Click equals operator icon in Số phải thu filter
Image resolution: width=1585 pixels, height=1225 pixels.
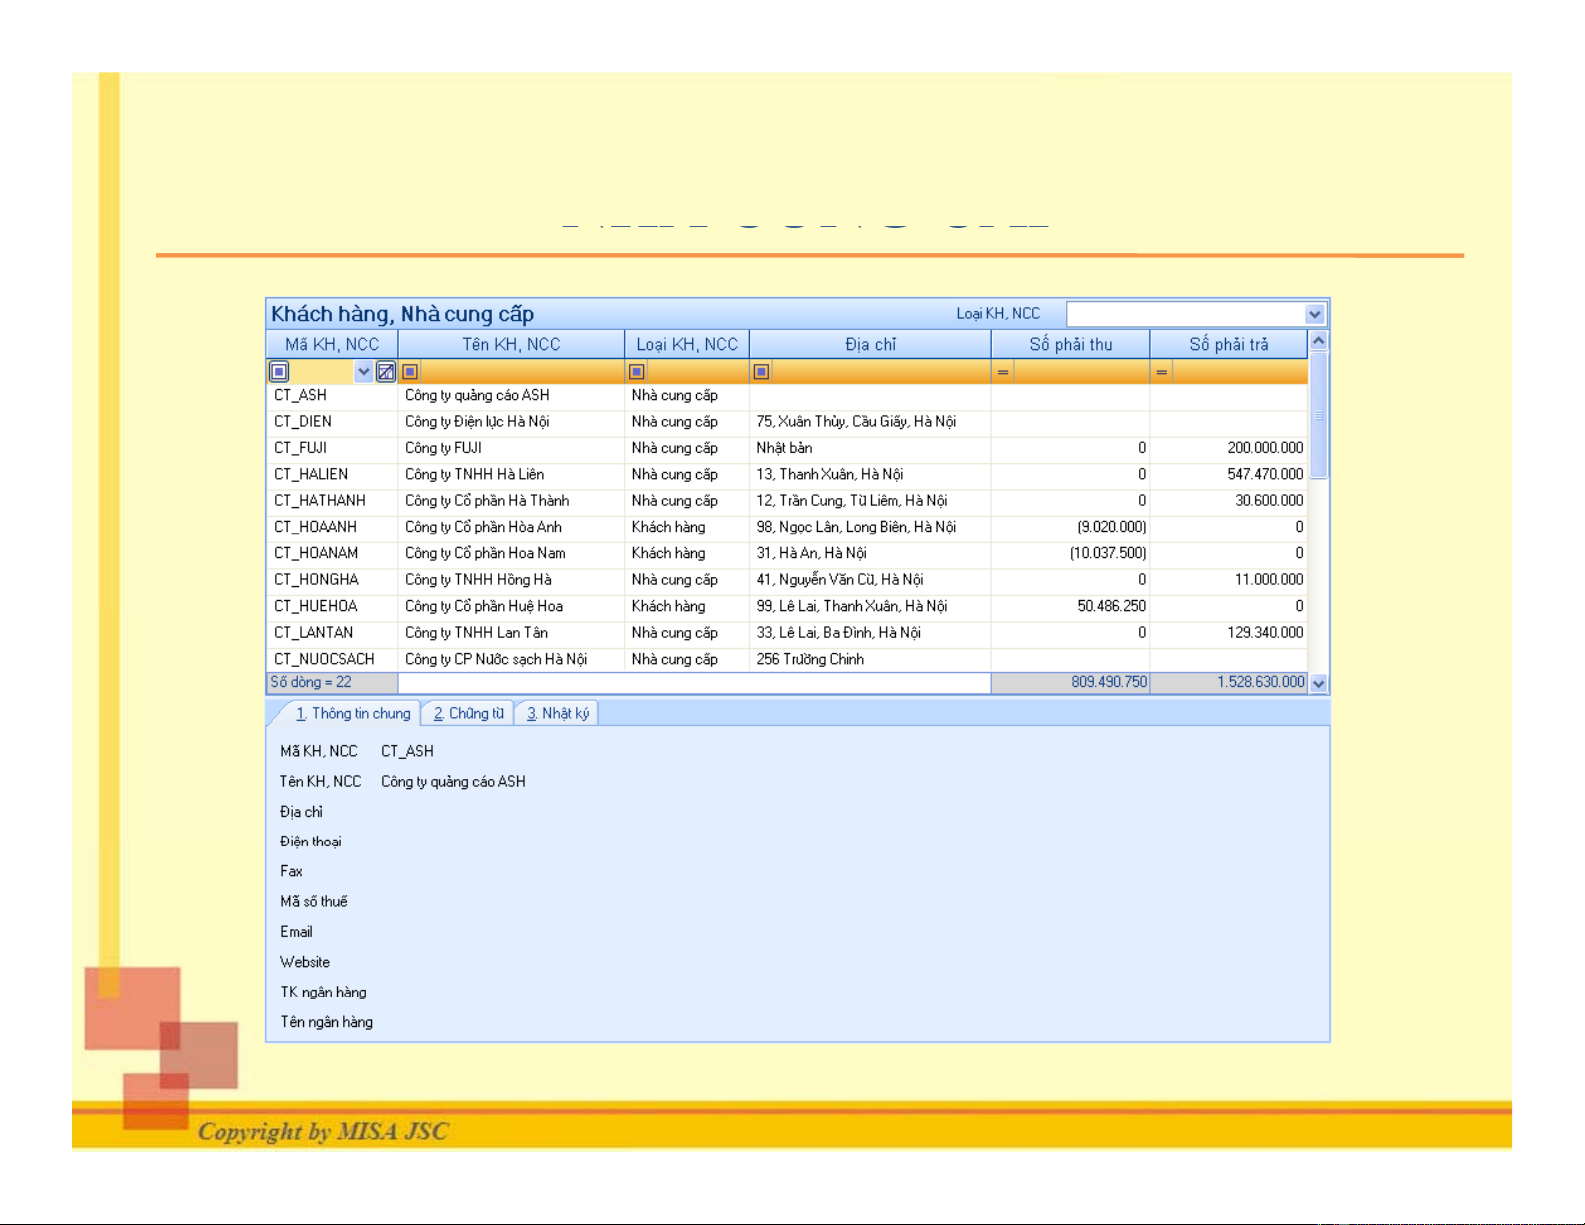pyautogui.click(x=1003, y=372)
